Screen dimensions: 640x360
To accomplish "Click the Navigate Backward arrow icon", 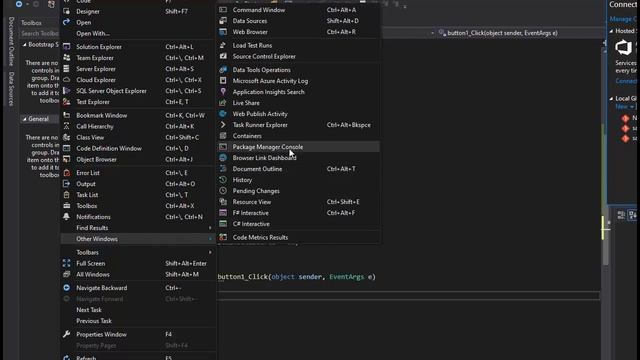I will 67,288.
